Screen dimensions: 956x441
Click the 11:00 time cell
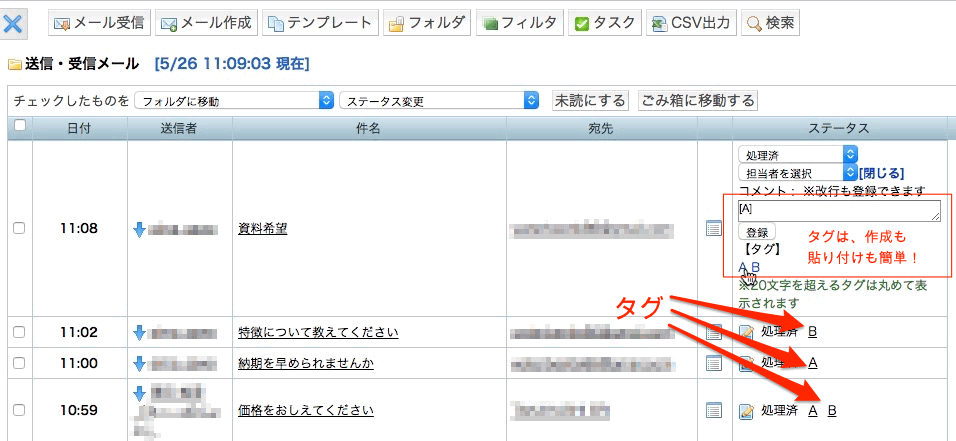point(79,364)
